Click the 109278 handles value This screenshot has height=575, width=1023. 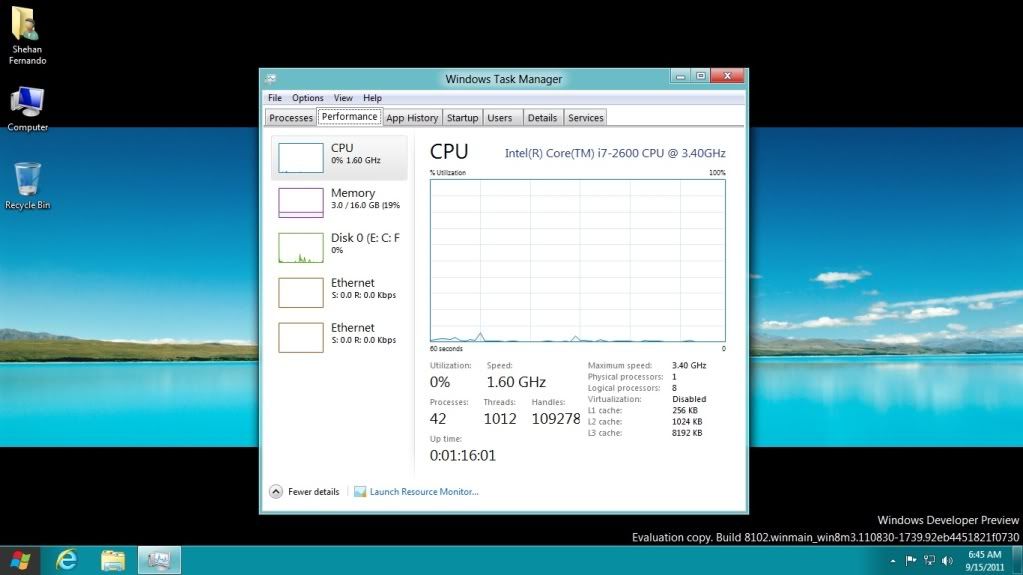556,419
